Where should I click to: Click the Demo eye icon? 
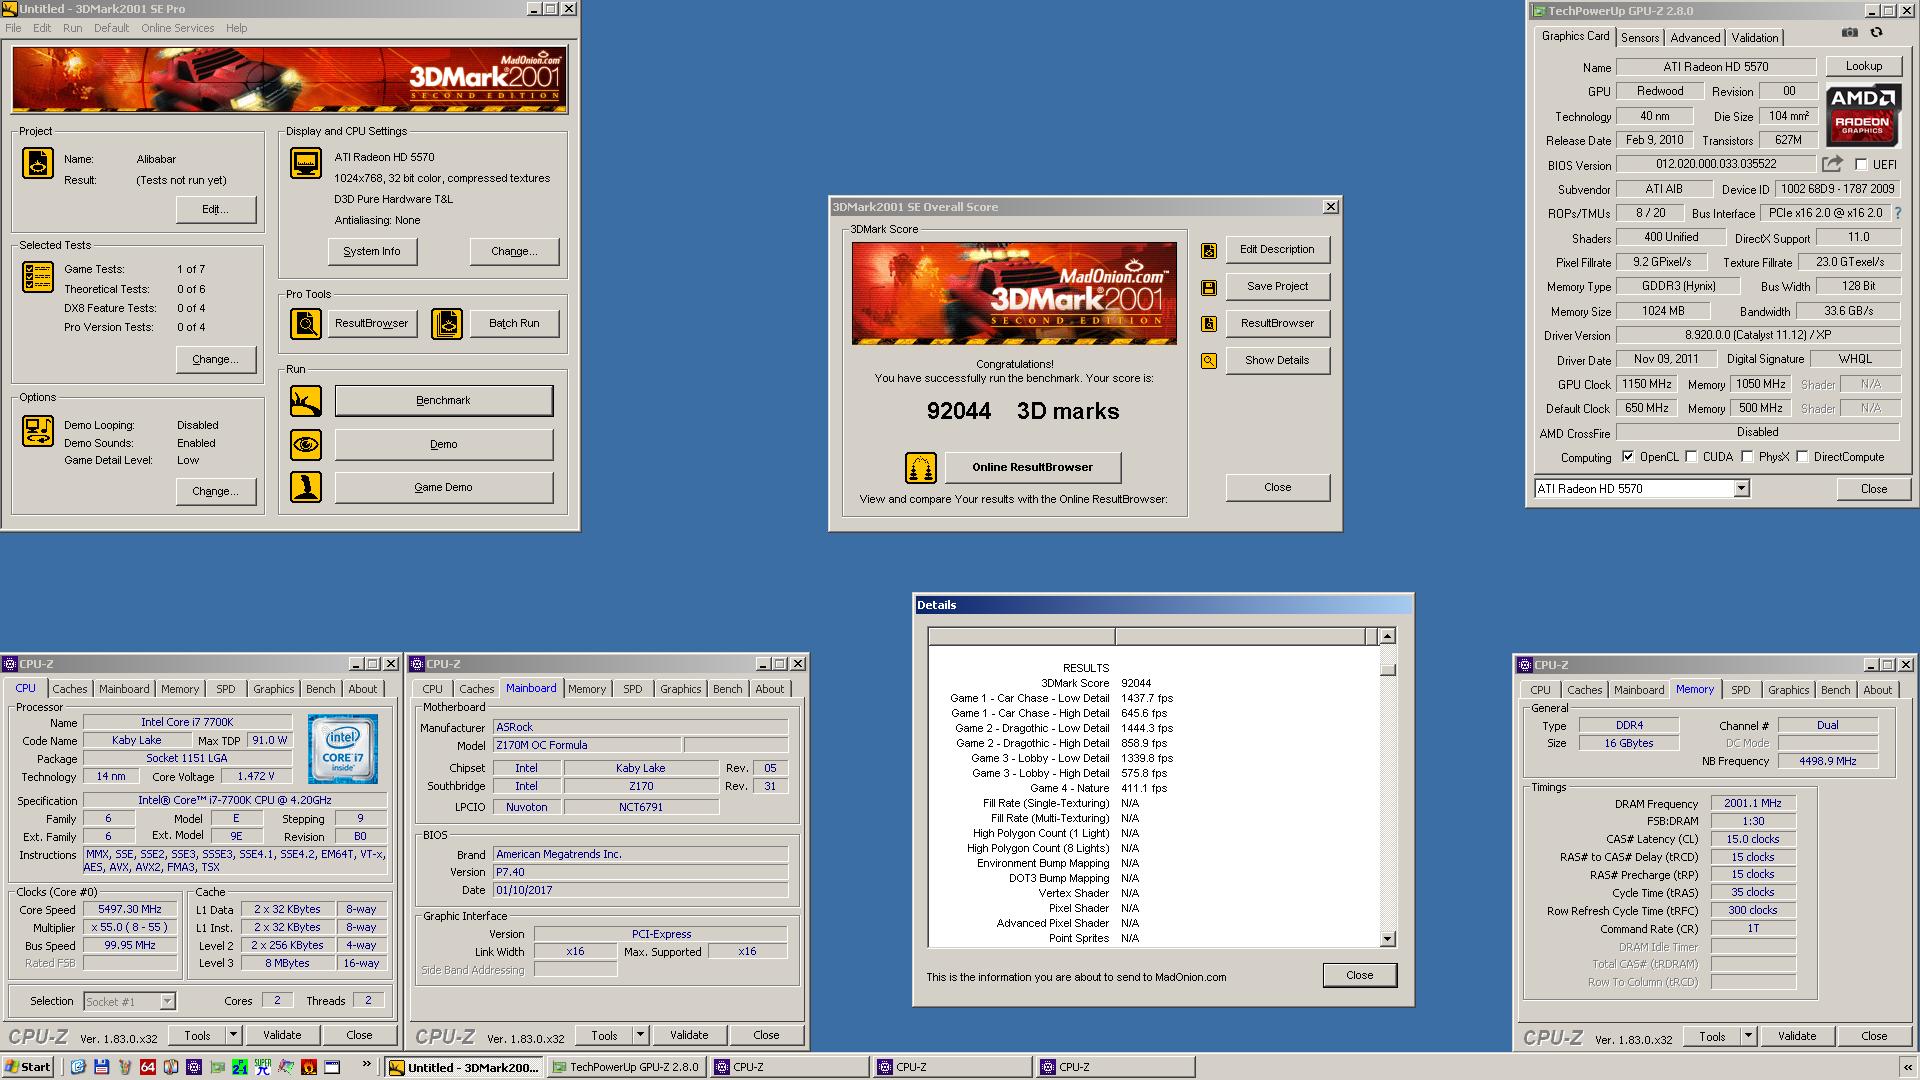(x=306, y=444)
